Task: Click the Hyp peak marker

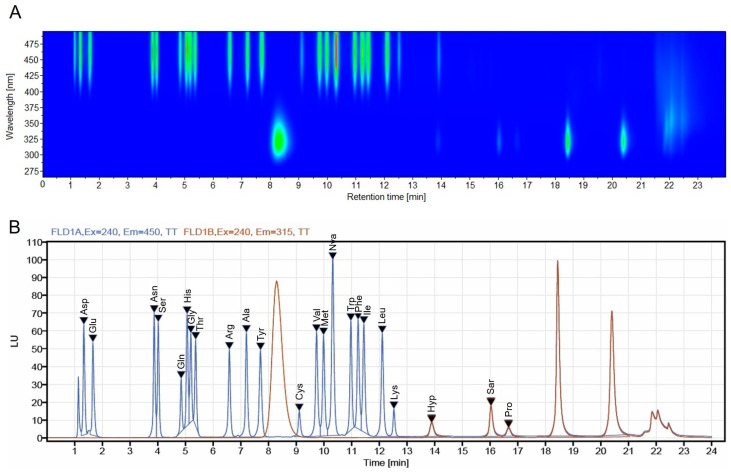Action: (x=432, y=417)
